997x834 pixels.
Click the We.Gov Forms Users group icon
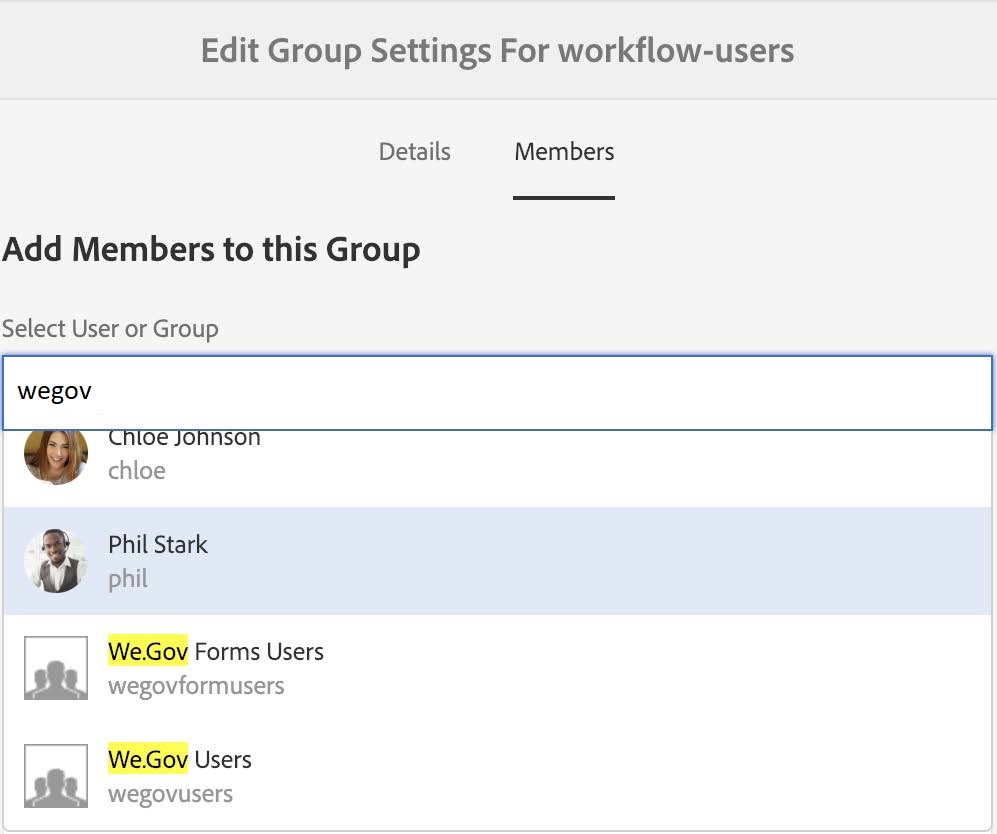pyautogui.click(x=56, y=668)
